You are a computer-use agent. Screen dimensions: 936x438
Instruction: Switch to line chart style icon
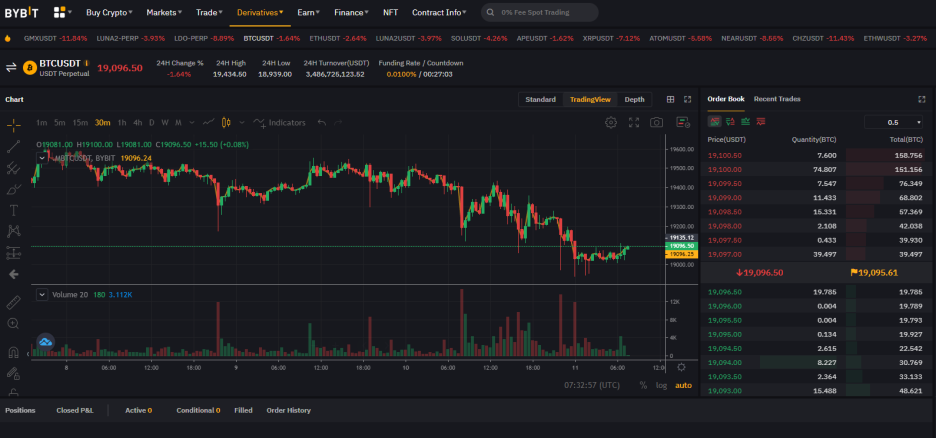208,122
